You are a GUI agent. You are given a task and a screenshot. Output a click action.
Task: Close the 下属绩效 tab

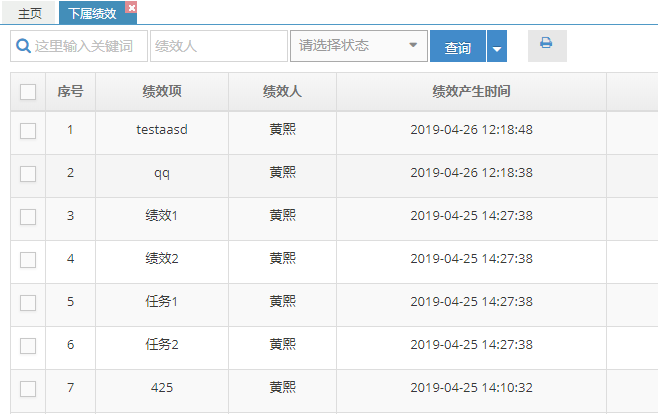[132, 8]
